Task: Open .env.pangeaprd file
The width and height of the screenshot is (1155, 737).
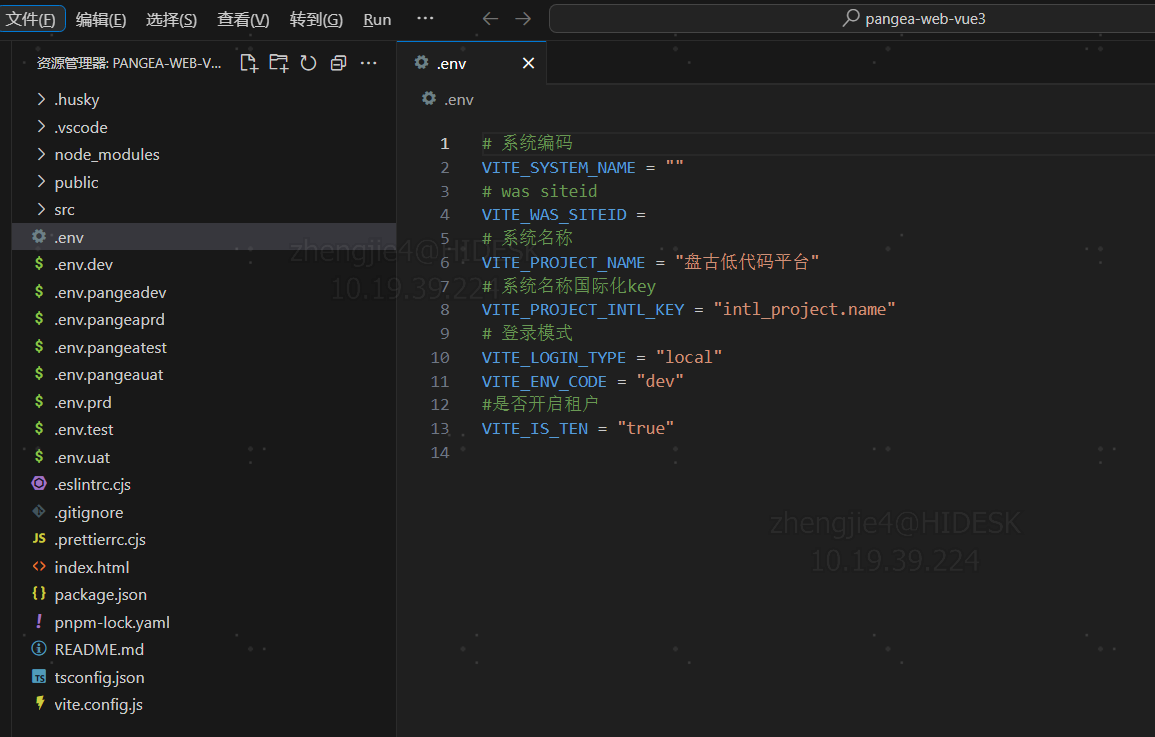Action: pyautogui.click(x=204, y=320)
